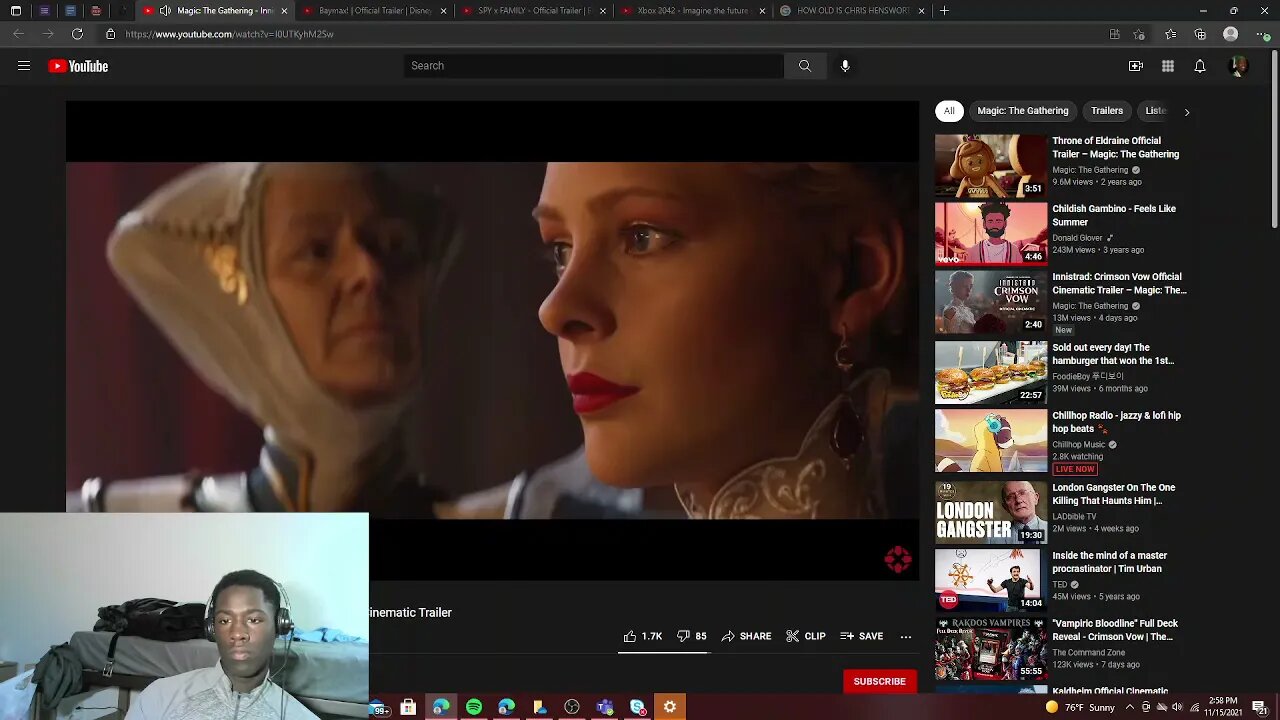This screenshot has width=1280, height=720.
Task: Like the video with thumbs up
Action: pos(630,636)
